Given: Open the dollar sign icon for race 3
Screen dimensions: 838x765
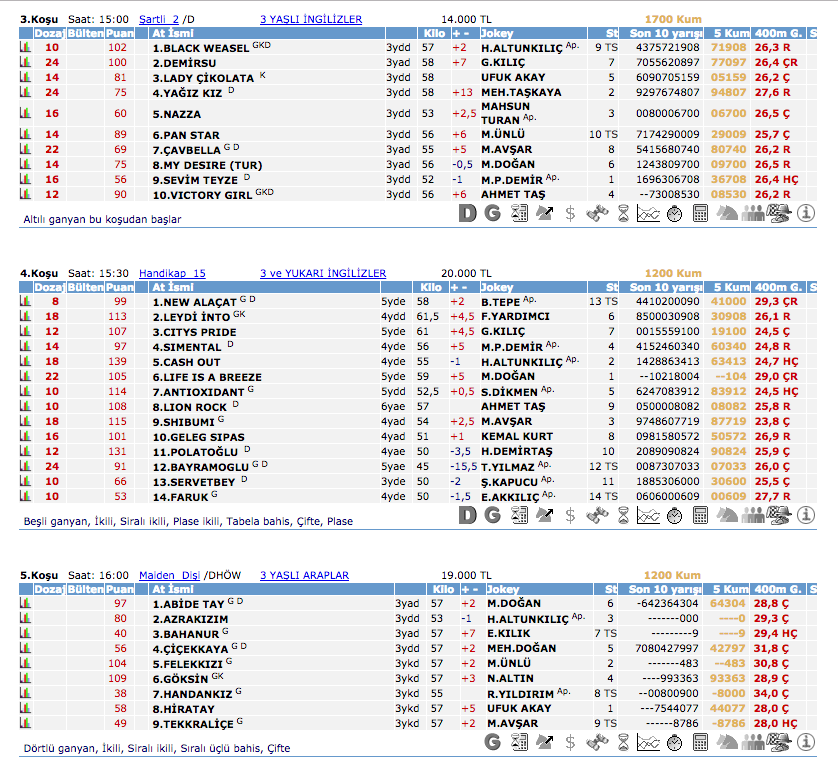Looking at the screenshot, I should tap(570, 212).
